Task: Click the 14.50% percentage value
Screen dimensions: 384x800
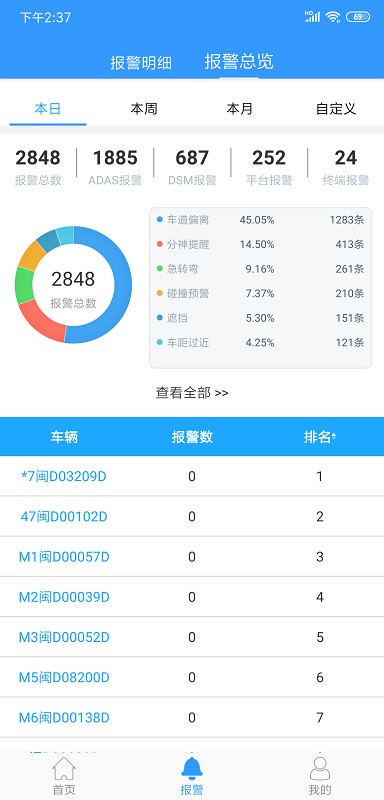Action: click(257, 244)
